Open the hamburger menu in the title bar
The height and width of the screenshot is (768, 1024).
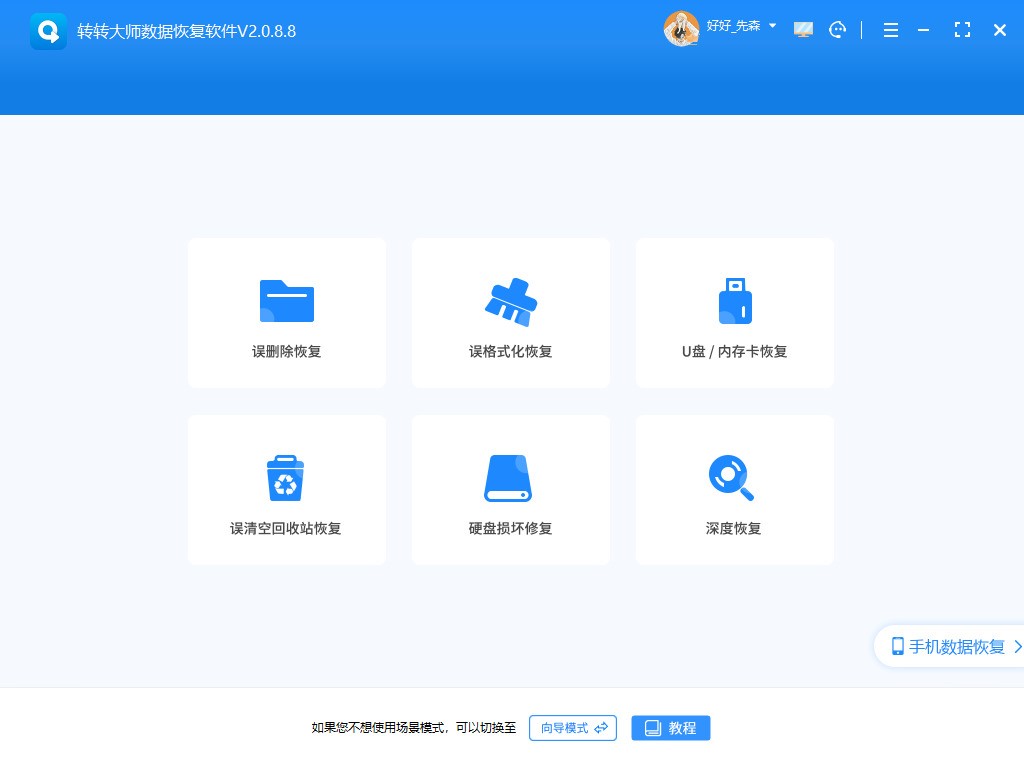[x=890, y=30]
